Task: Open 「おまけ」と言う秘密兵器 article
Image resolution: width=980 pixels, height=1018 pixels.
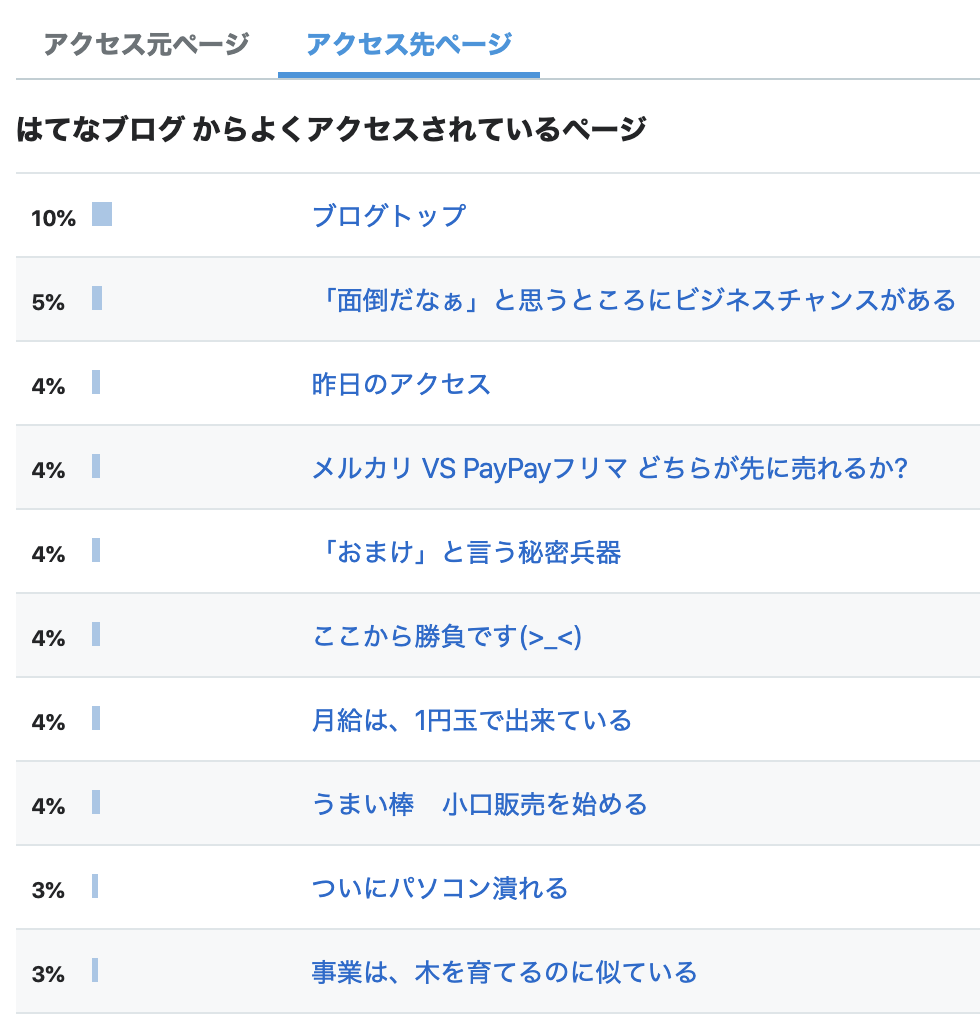Action: click(x=466, y=552)
